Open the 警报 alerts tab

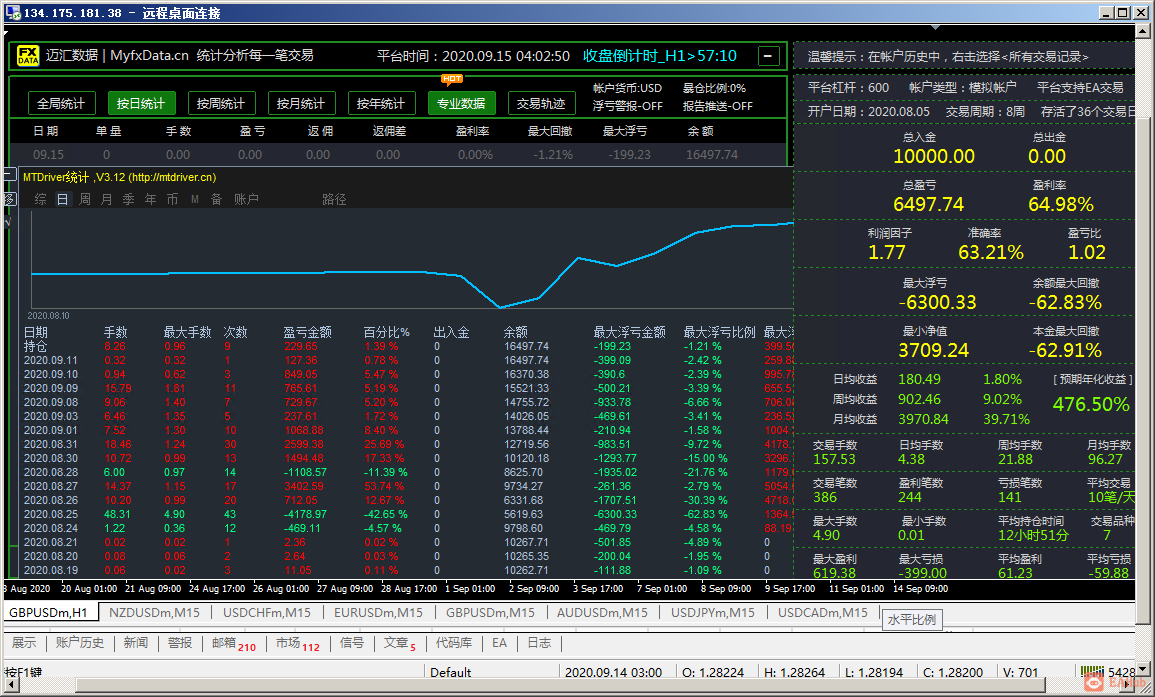pyautogui.click(x=180, y=643)
